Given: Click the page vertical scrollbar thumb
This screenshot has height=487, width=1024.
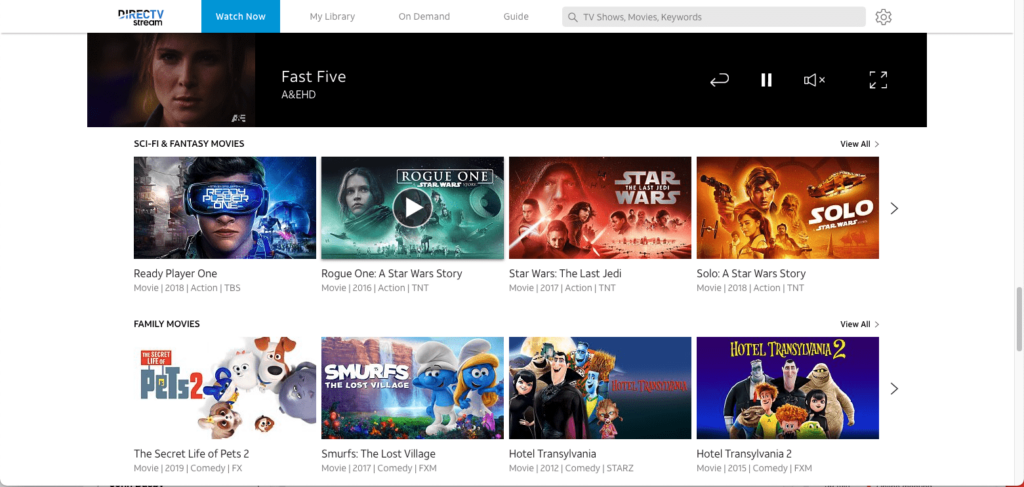Looking at the screenshot, I should (1017, 319).
